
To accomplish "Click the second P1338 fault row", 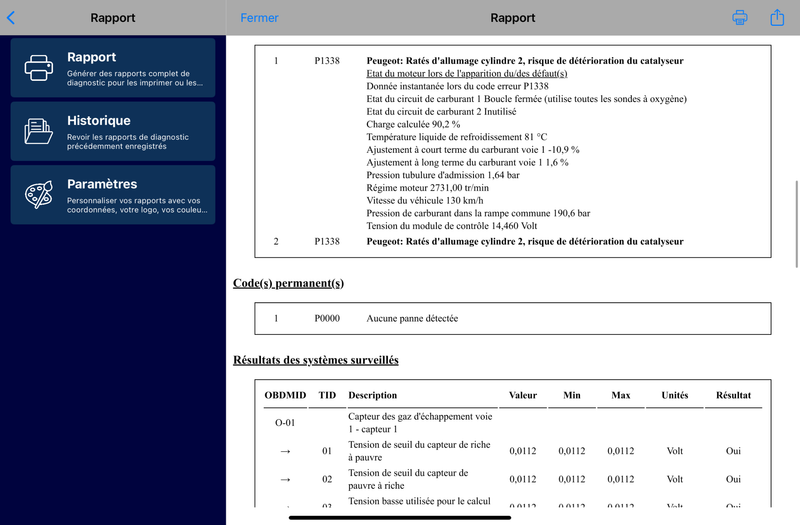I will [513, 241].
